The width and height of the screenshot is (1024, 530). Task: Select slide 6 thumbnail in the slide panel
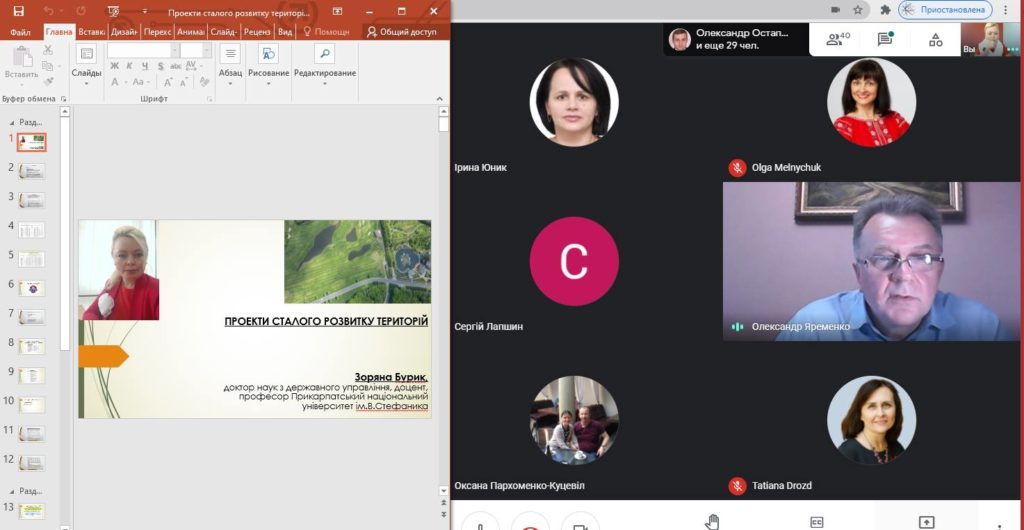31,288
